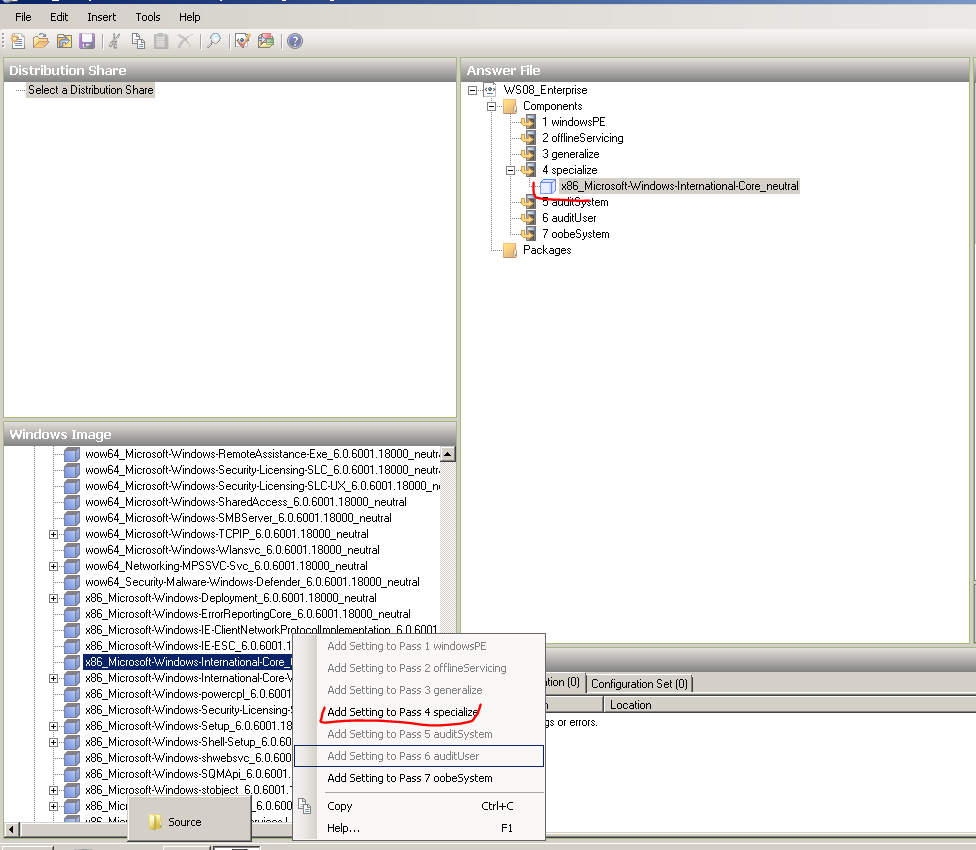Click the x86 ErrorReportingCore component cube icon
This screenshot has height=850, width=976.
(72, 614)
